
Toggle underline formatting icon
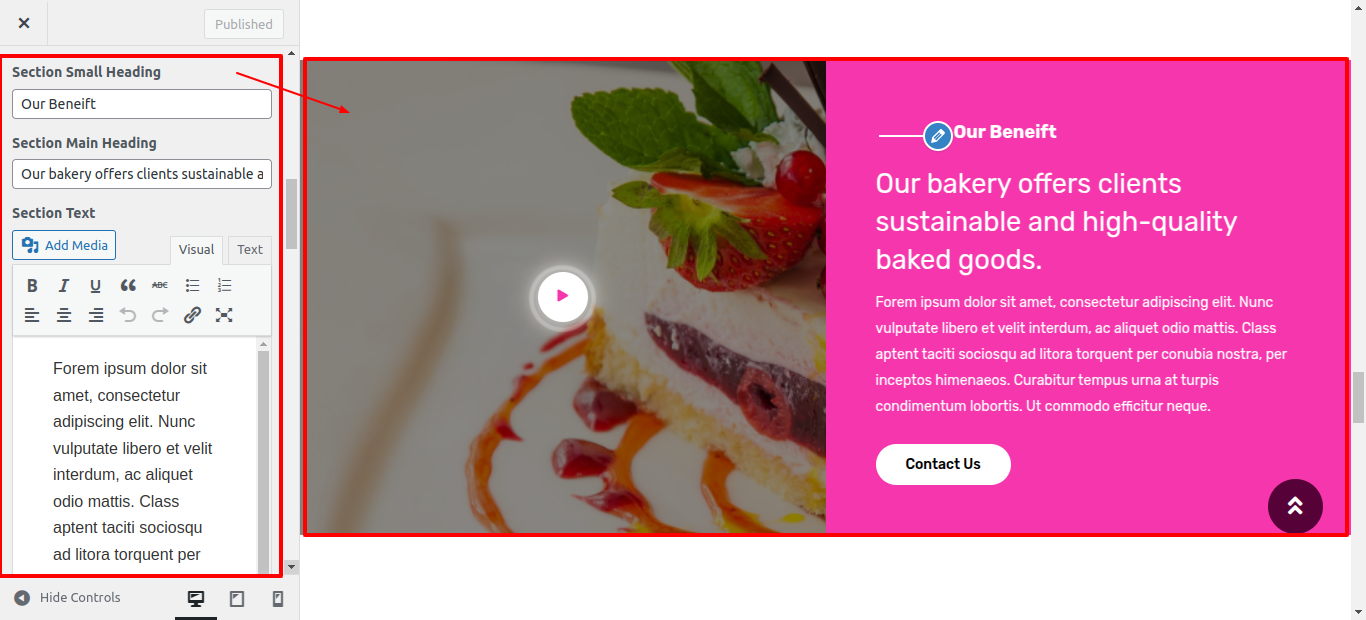96,286
